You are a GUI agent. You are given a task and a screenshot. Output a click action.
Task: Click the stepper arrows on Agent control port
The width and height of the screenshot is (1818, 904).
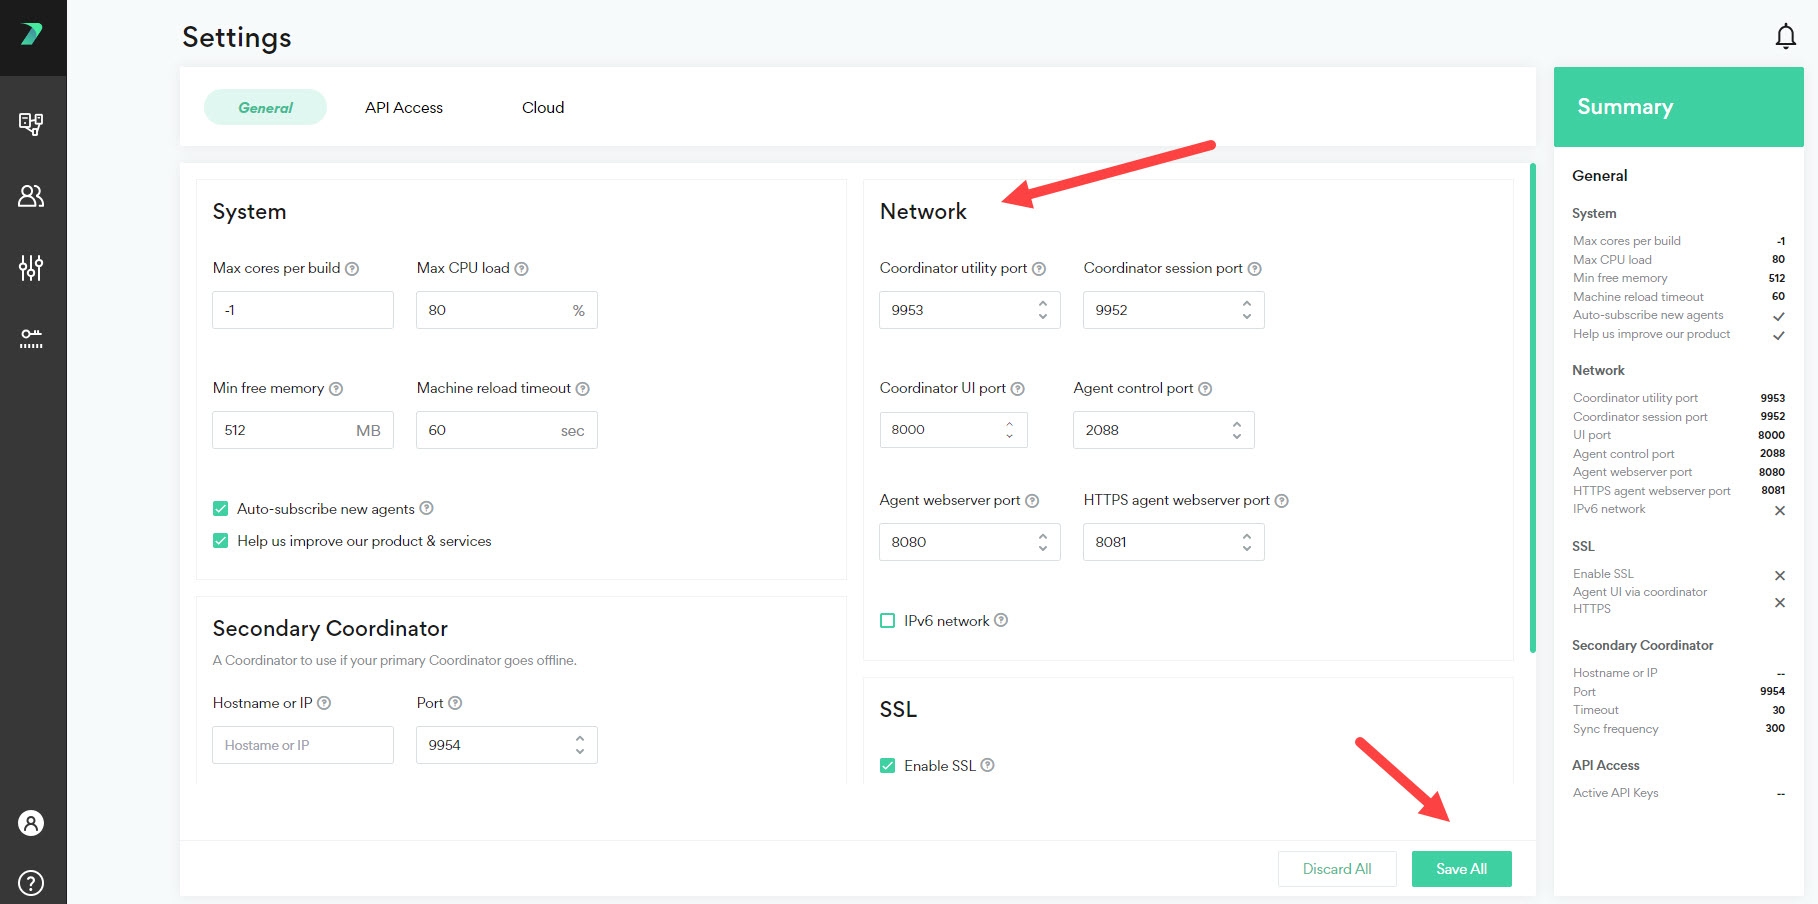pyautogui.click(x=1237, y=430)
